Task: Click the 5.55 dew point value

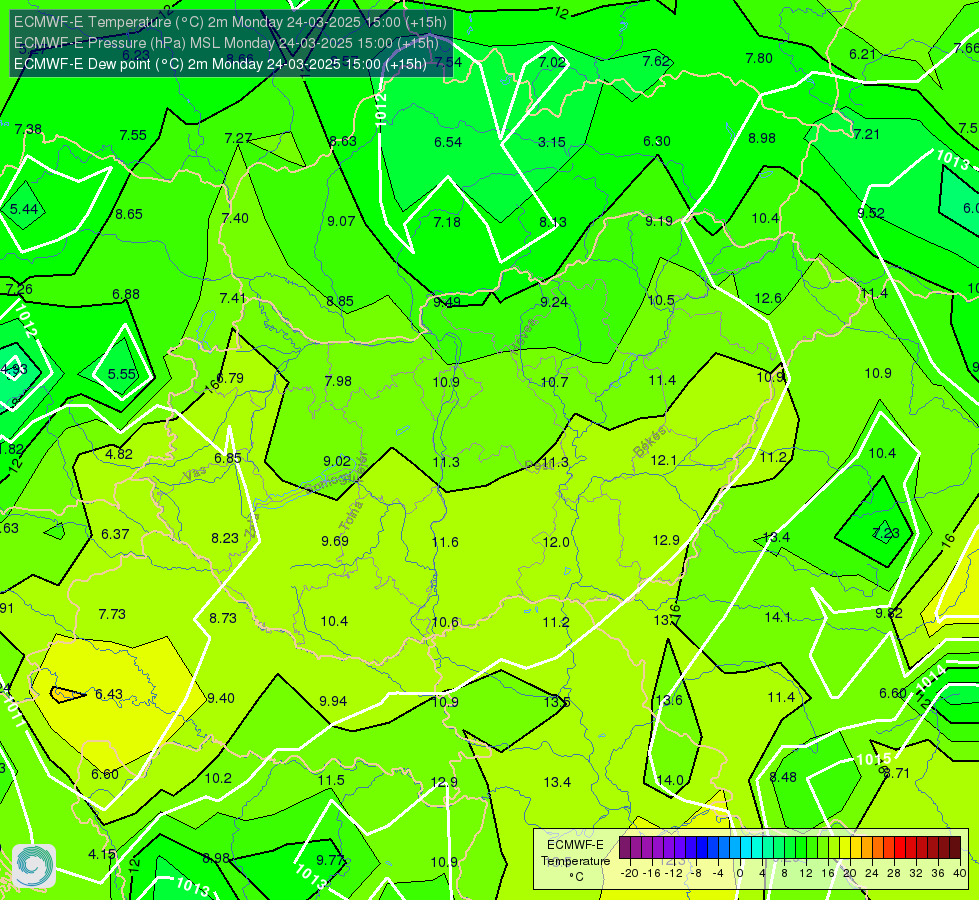Action: [x=122, y=374]
